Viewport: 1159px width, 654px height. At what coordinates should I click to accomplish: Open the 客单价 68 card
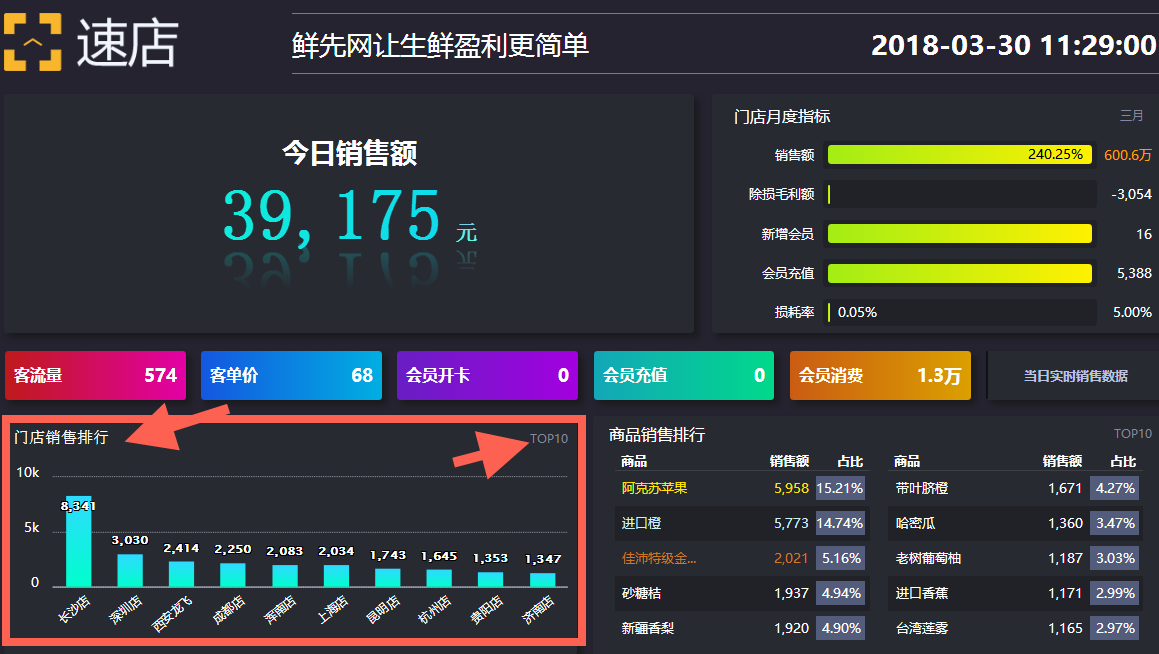tap(291, 376)
